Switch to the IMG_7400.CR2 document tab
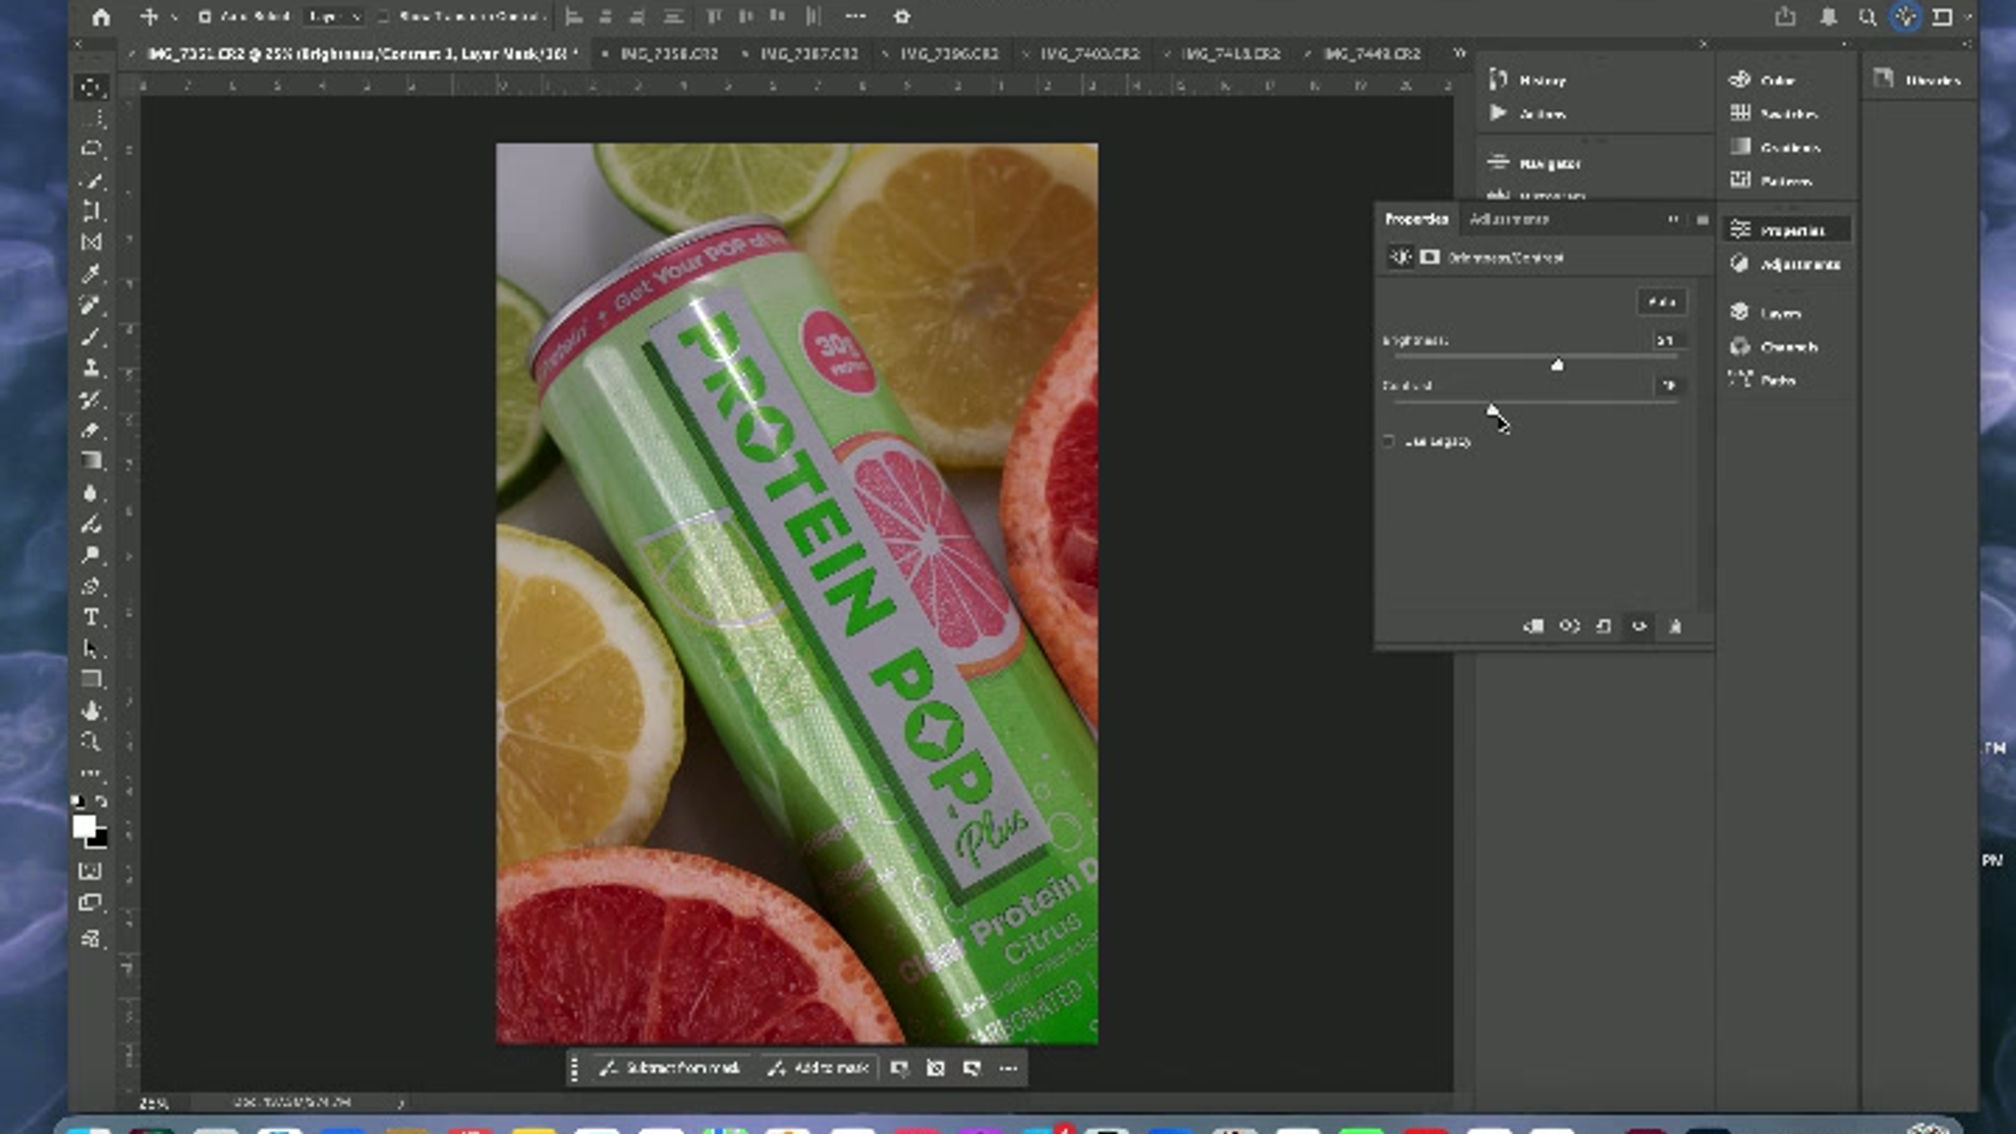Image resolution: width=2016 pixels, height=1134 pixels. 1090,53
